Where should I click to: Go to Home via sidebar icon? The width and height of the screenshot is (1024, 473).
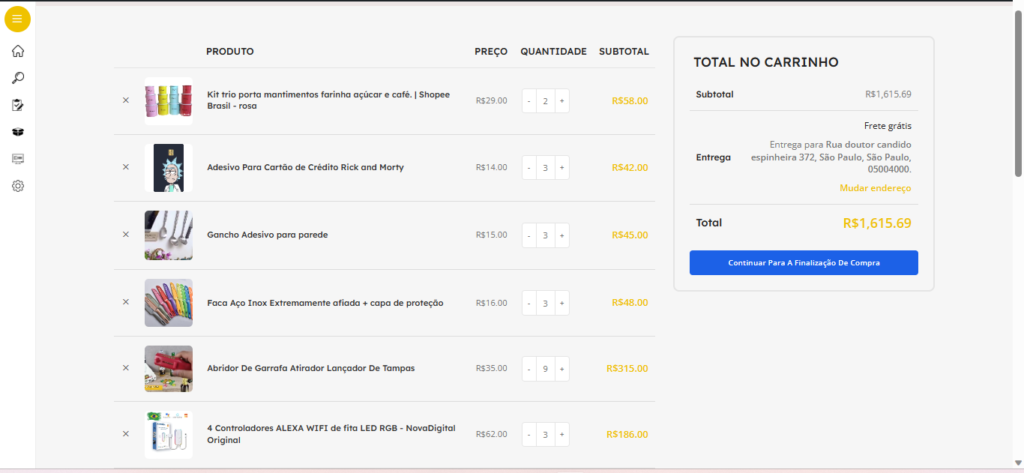pyautogui.click(x=18, y=51)
